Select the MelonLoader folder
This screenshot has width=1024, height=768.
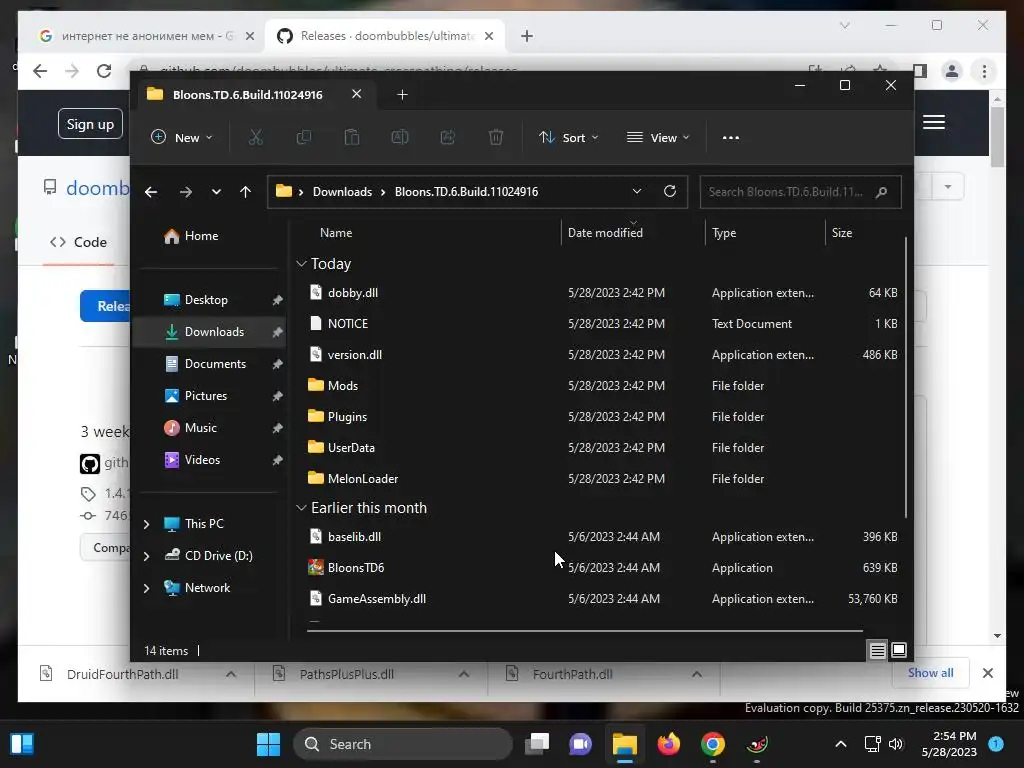pyautogui.click(x=363, y=479)
